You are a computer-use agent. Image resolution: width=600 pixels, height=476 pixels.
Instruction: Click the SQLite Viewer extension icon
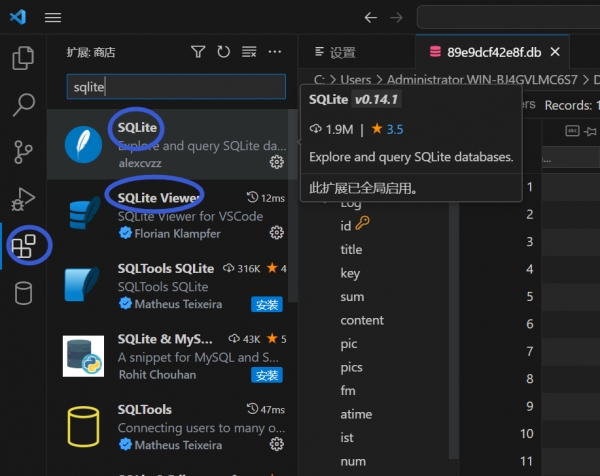83,214
